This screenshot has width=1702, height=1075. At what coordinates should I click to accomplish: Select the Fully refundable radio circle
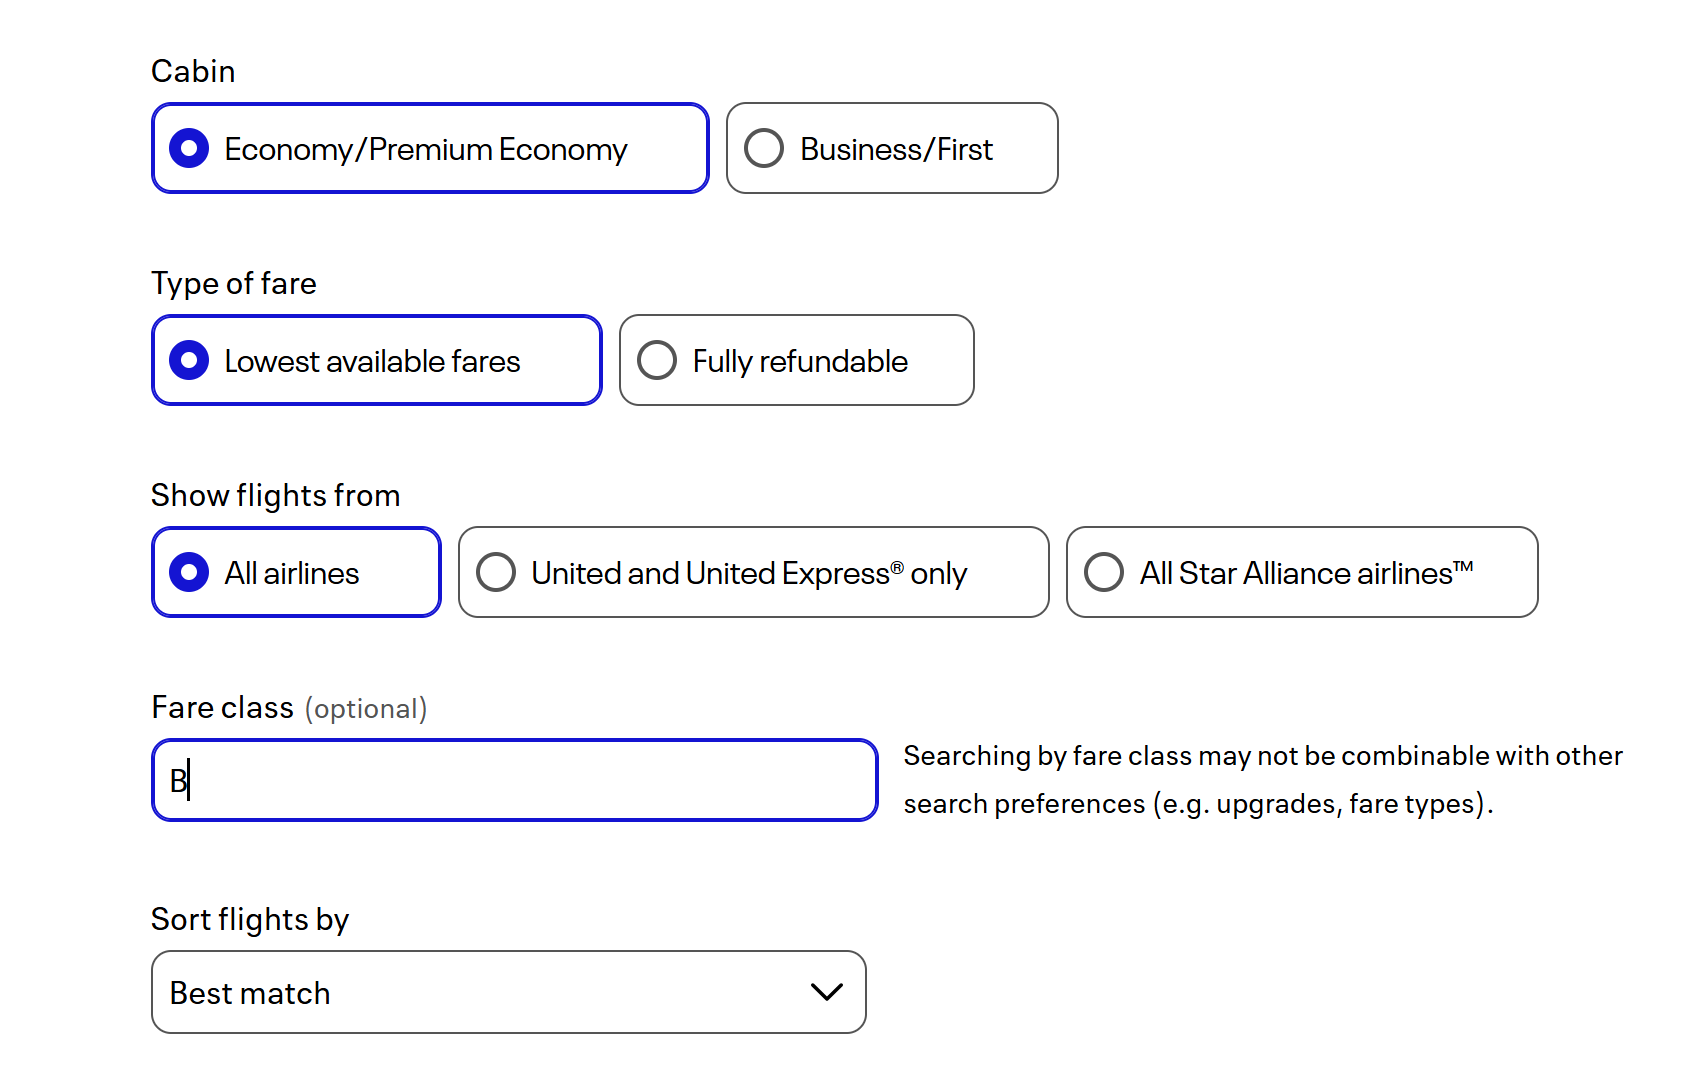point(657,360)
